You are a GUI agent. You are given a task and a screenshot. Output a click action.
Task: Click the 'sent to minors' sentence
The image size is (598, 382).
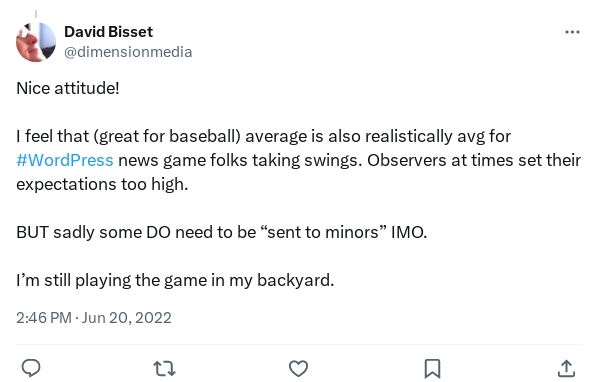tap(222, 232)
